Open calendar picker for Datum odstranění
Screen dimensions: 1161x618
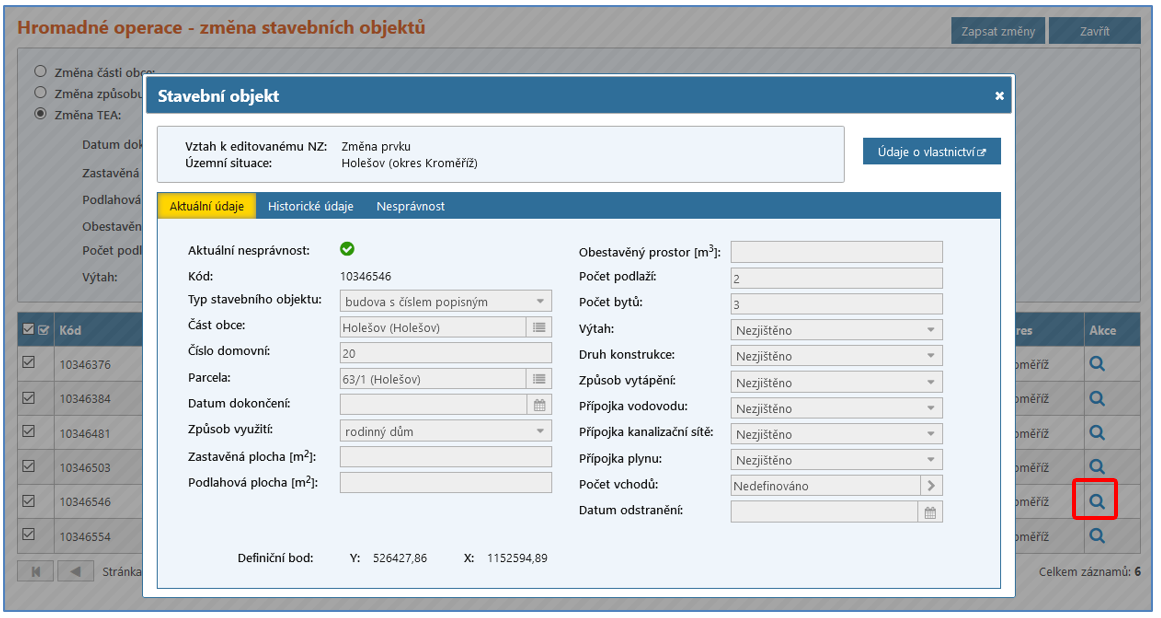point(930,512)
